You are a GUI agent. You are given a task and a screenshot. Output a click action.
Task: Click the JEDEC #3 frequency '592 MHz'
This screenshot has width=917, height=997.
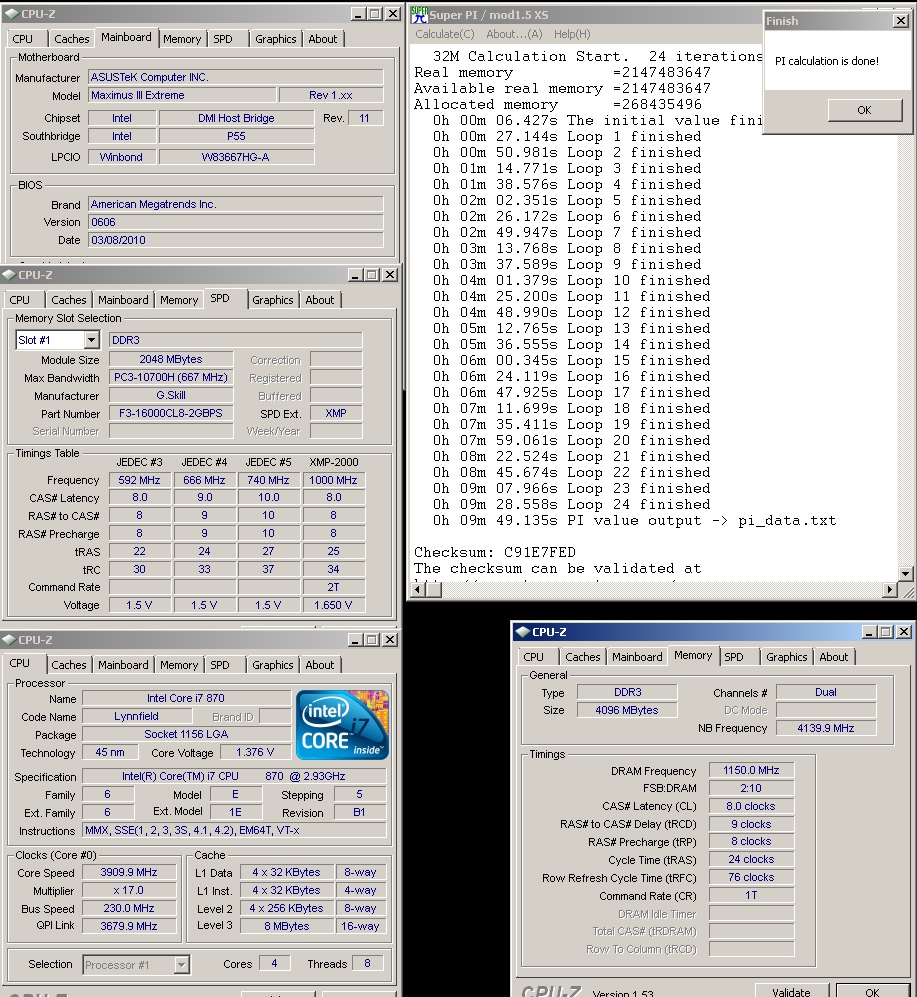(139, 480)
